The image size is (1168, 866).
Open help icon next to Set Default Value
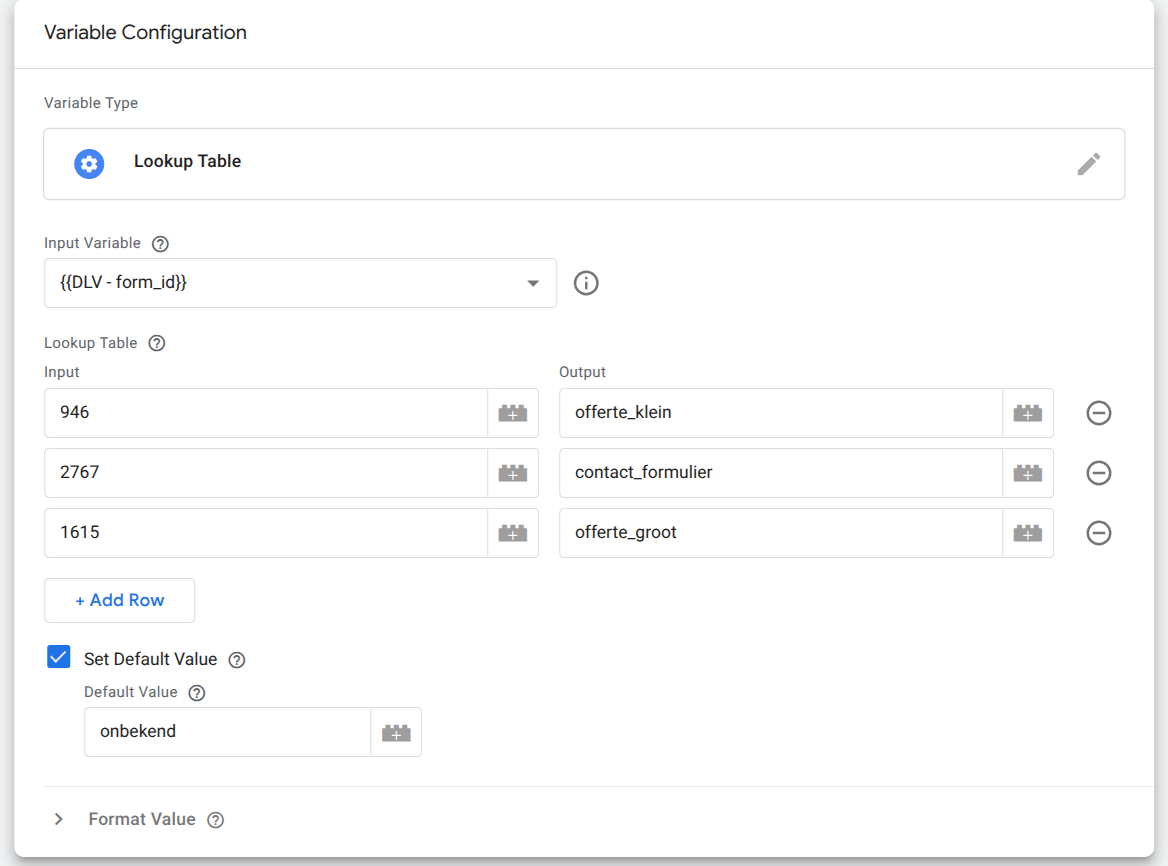(237, 660)
